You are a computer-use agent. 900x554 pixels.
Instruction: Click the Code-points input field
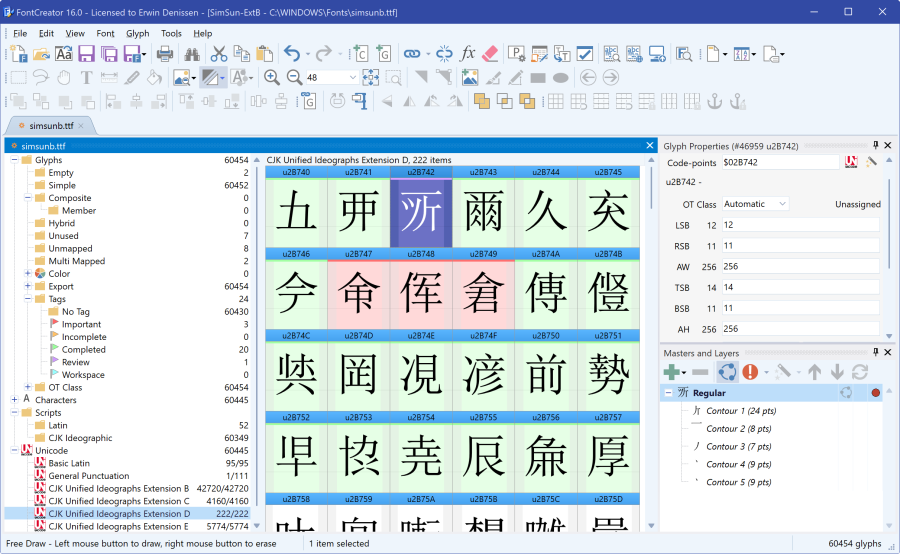point(780,162)
